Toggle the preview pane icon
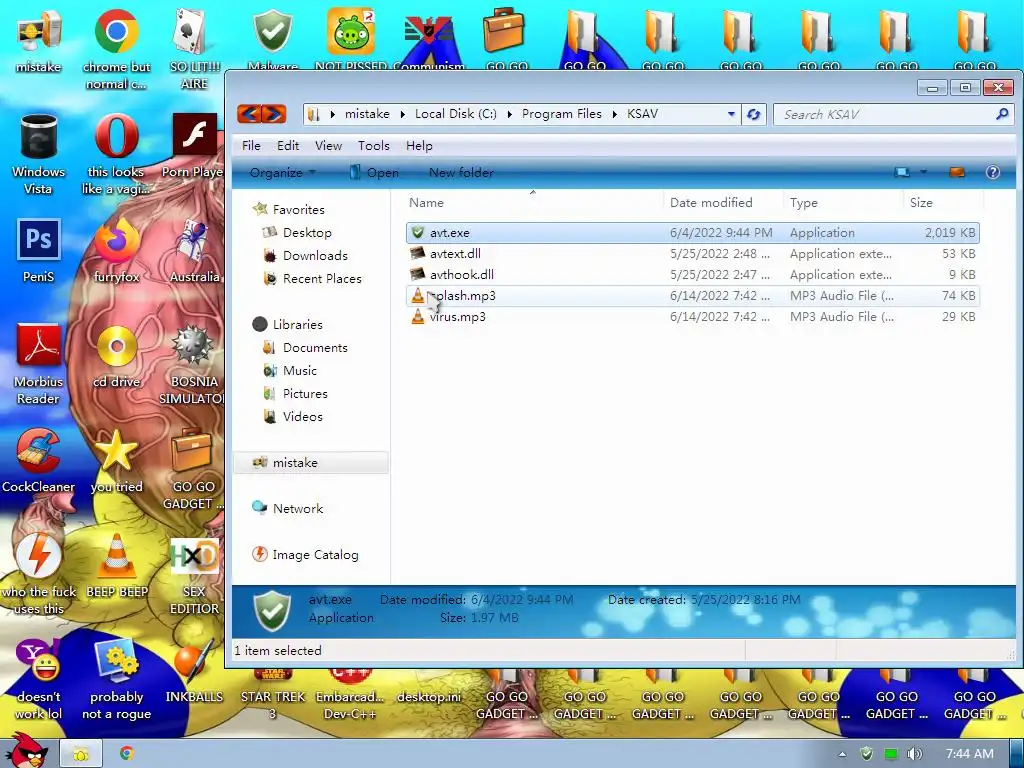 (957, 172)
